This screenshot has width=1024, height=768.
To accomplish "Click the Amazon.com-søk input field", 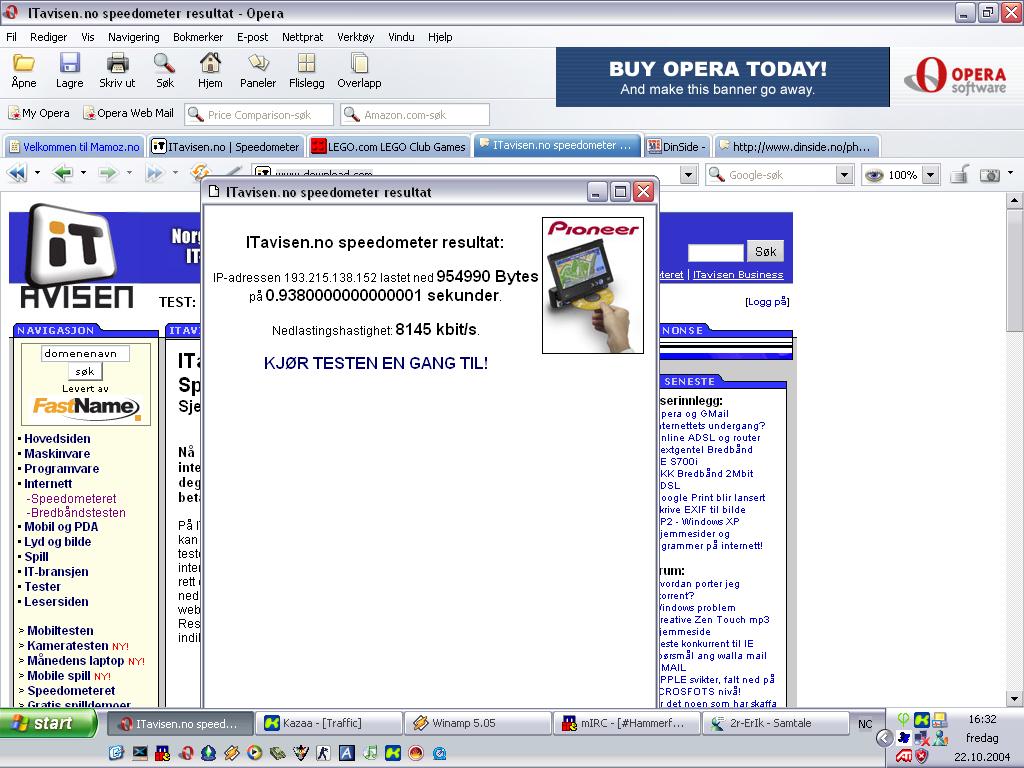I will (415, 115).
